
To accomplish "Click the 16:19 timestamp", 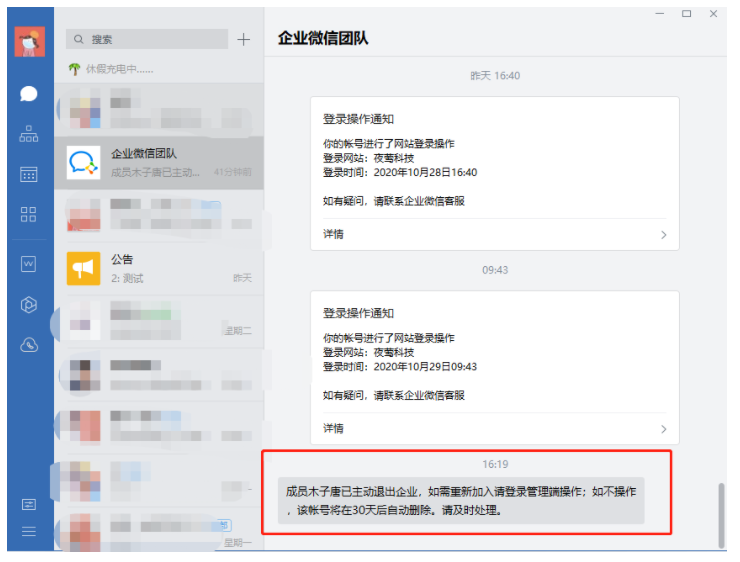I will pos(495,464).
